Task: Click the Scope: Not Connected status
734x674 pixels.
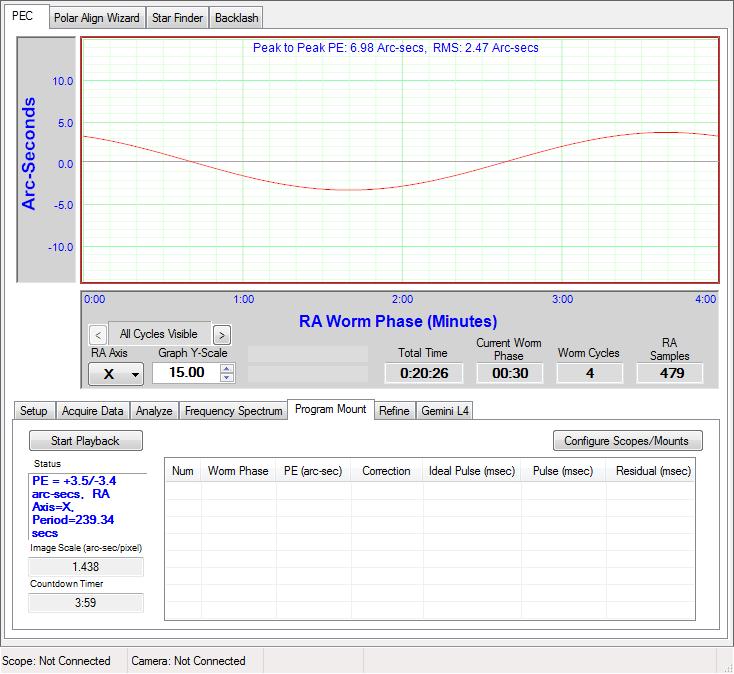Action: click(56, 661)
